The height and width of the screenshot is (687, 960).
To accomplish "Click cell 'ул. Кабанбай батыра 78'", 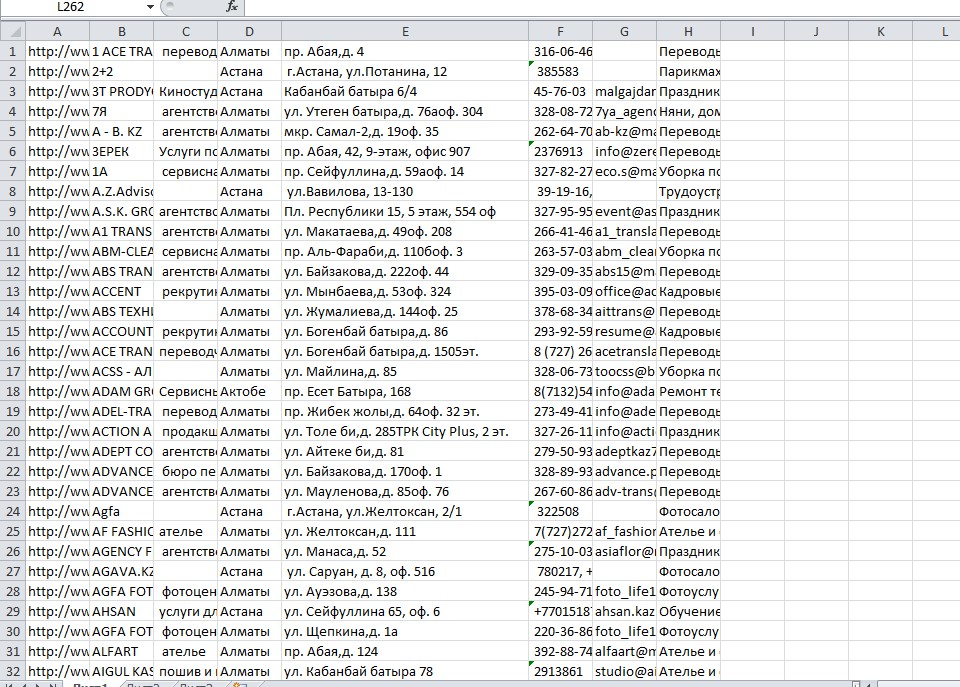I will [405, 671].
